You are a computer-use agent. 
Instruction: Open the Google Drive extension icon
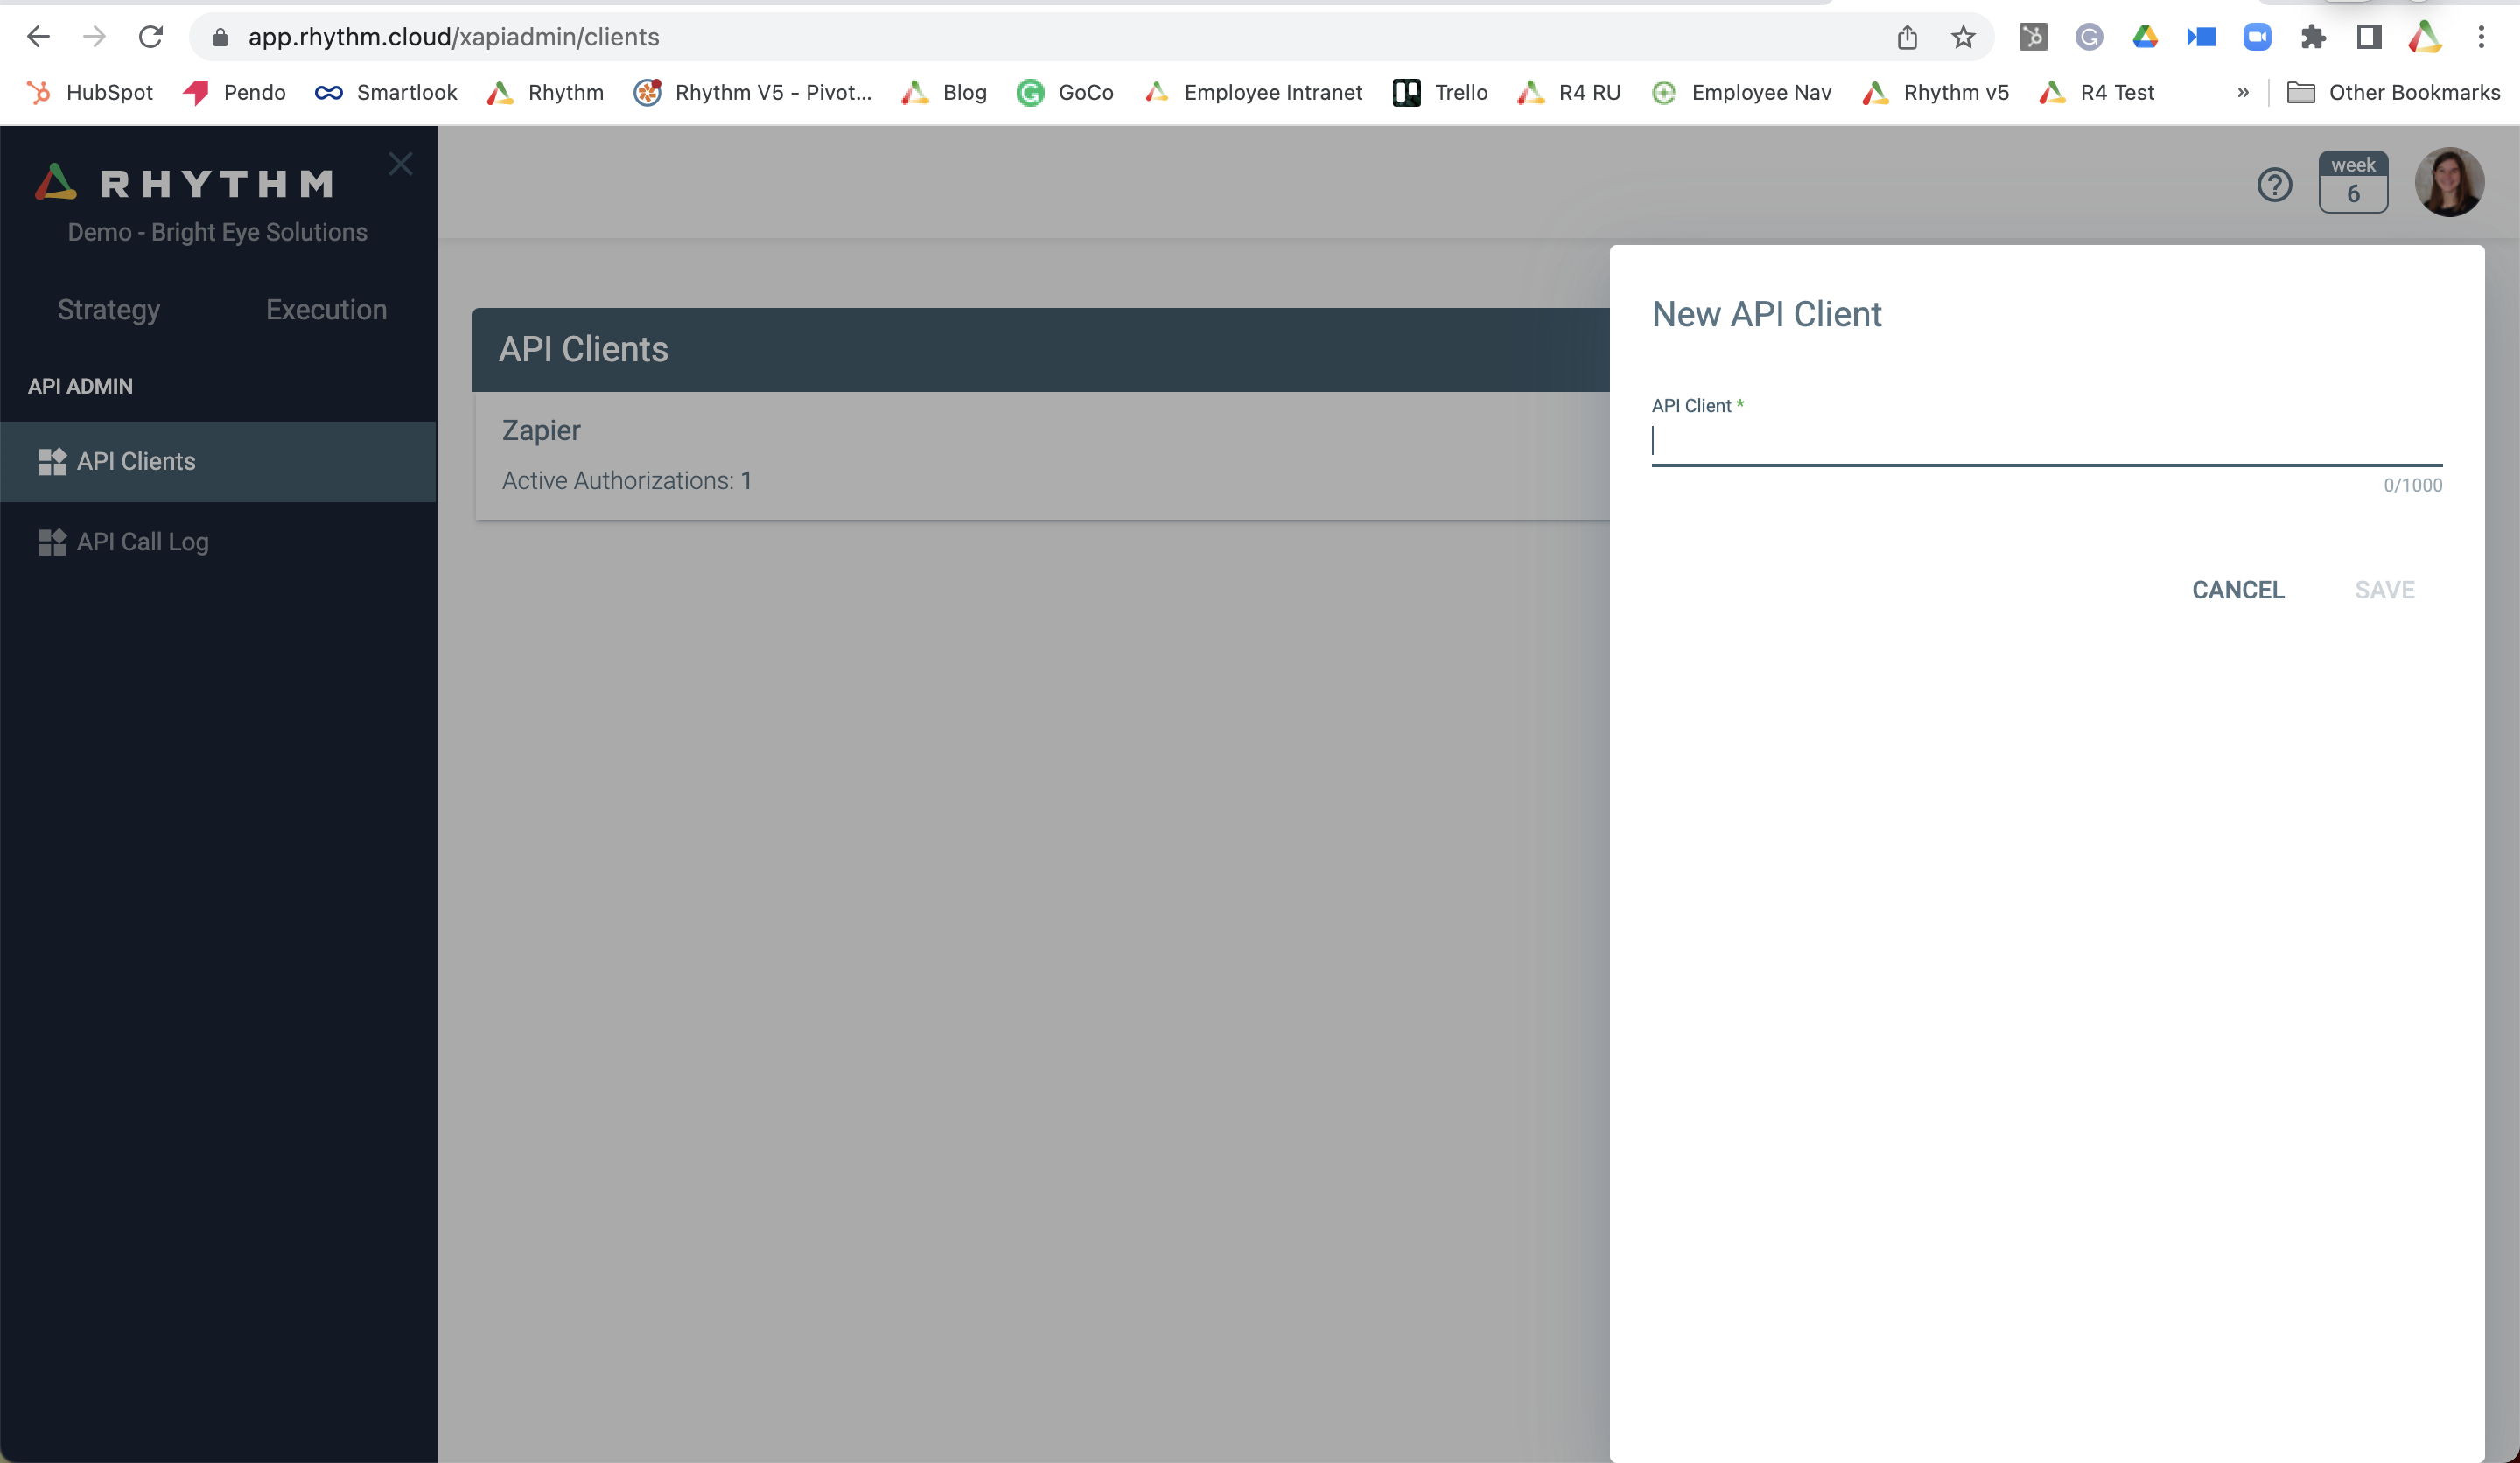coord(2145,37)
